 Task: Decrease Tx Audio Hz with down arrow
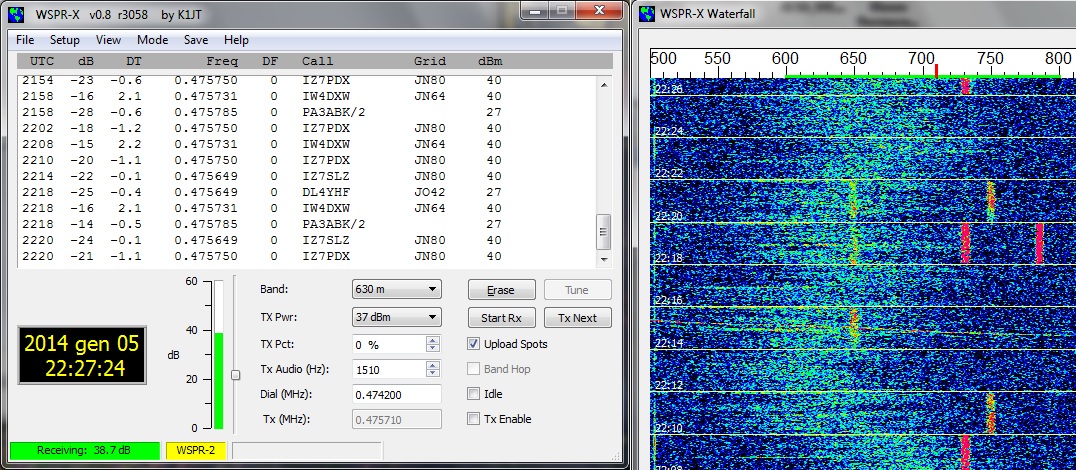[x=432, y=374]
